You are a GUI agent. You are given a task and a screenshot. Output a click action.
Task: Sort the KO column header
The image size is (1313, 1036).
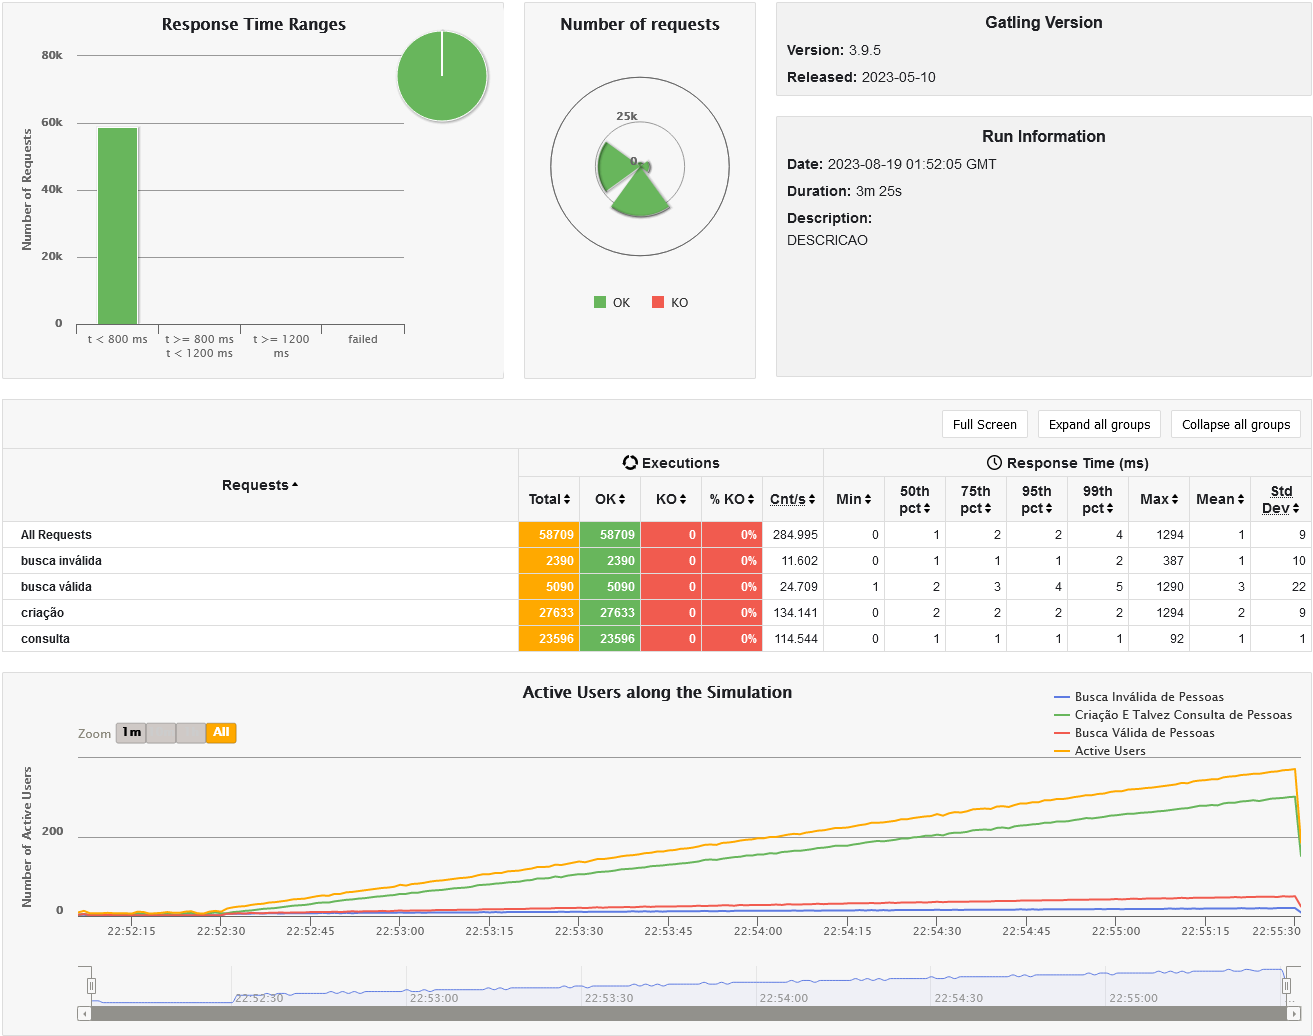pyautogui.click(x=671, y=499)
